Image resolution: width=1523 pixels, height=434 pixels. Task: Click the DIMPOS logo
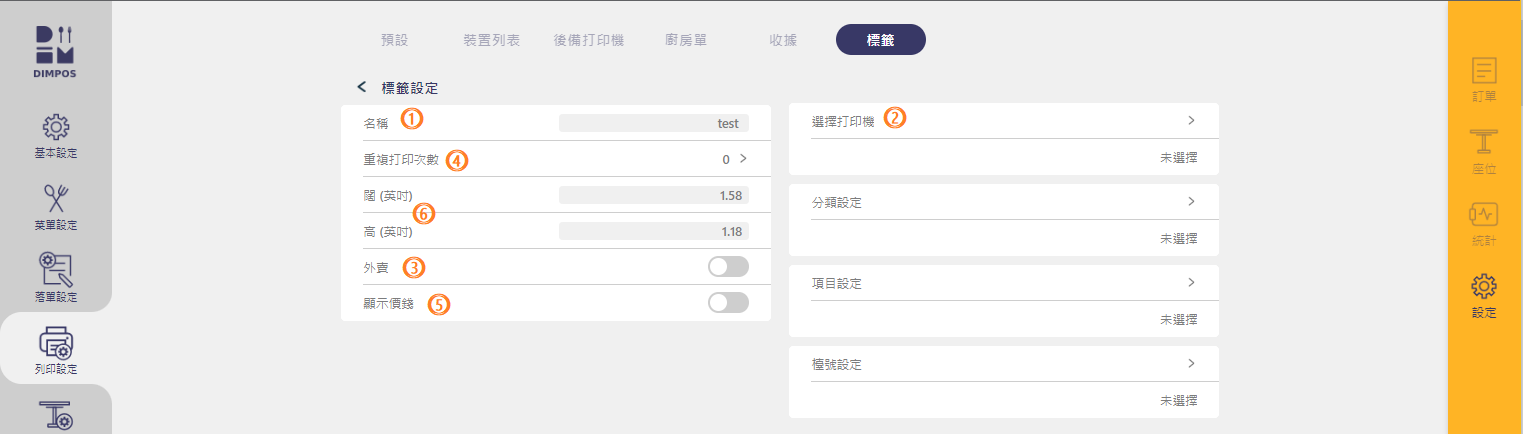[x=56, y=50]
